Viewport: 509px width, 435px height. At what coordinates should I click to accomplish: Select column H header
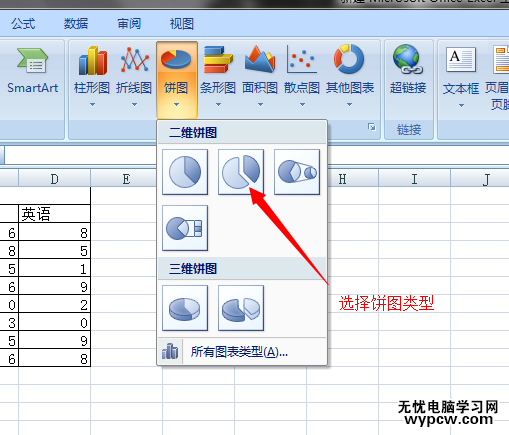click(342, 179)
